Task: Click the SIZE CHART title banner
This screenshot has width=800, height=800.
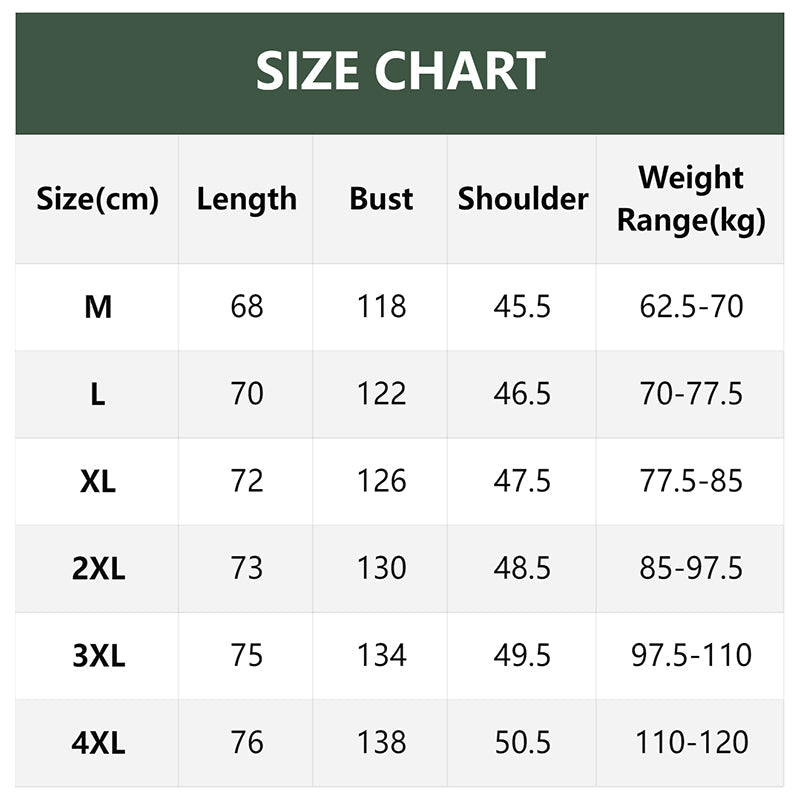Action: tap(400, 72)
